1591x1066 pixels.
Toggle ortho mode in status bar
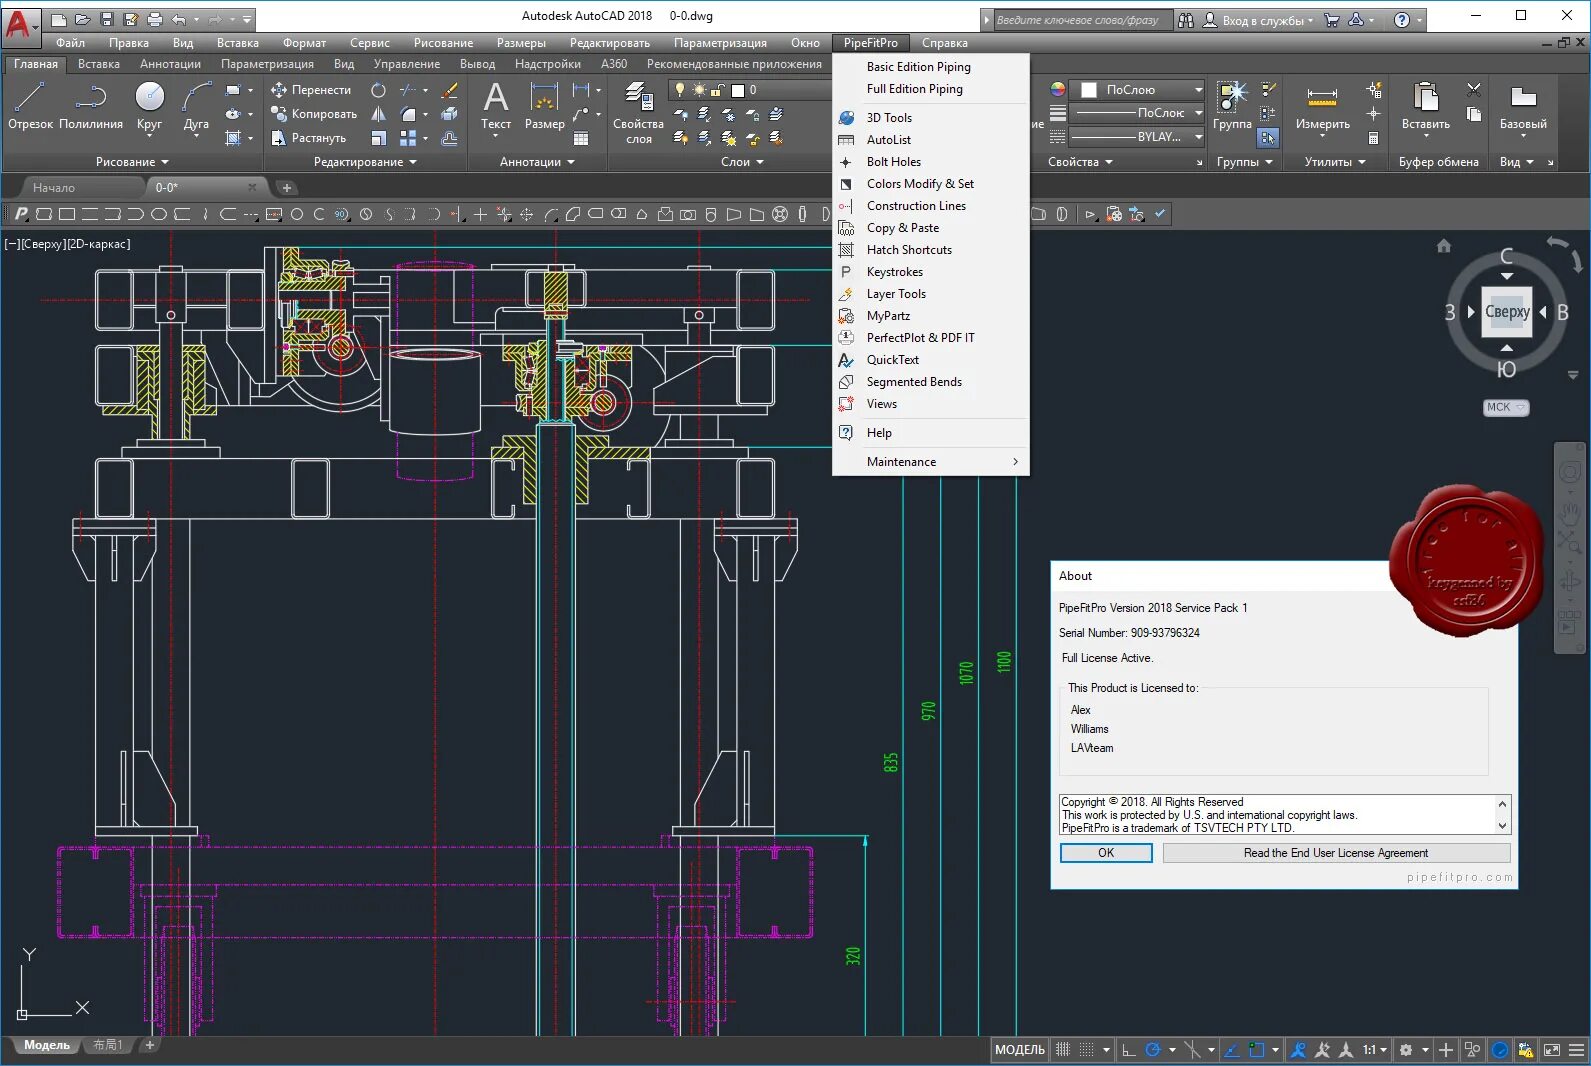(1128, 1050)
